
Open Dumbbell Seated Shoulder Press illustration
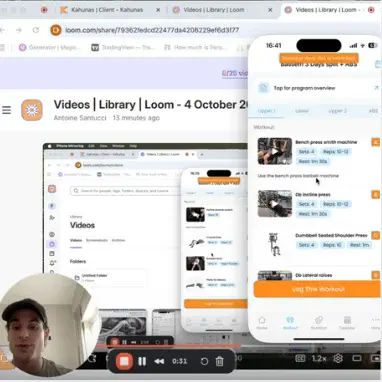[x=275, y=244]
